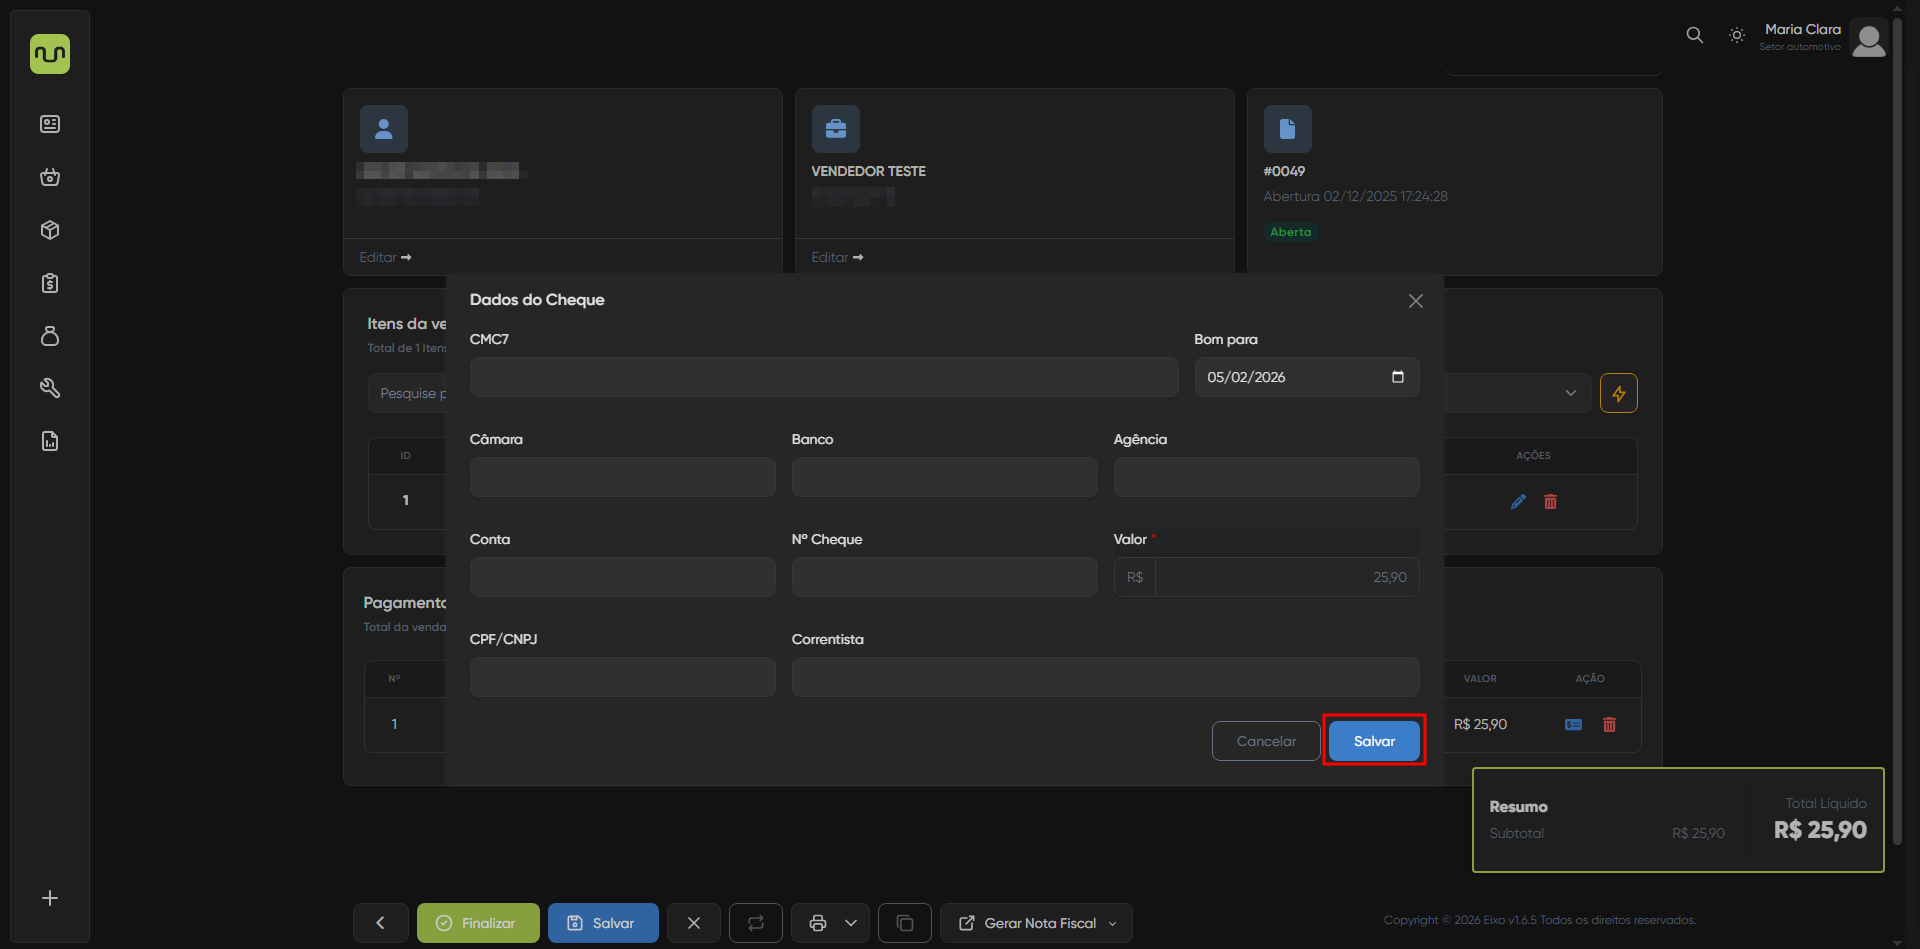Click the blue pencil edit item icon

pos(1518,502)
